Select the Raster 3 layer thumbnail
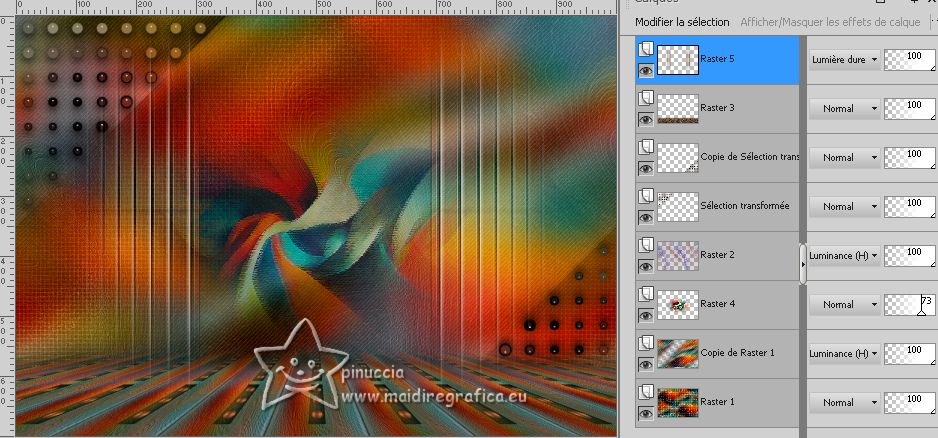 [x=678, y=109]
